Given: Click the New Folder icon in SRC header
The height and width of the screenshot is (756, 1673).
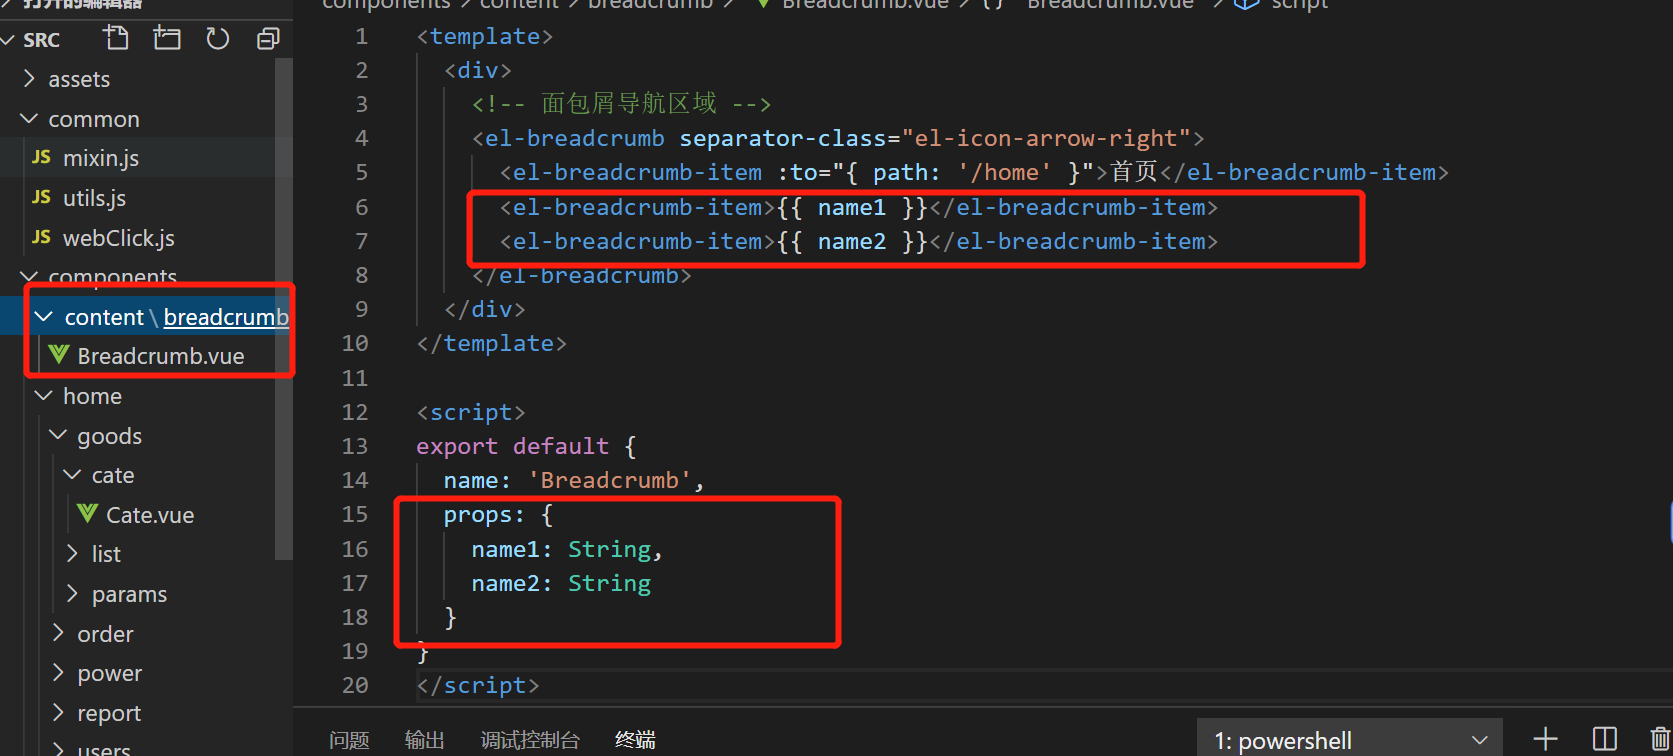Looking at the screenshot, I should tap(167, 39).
